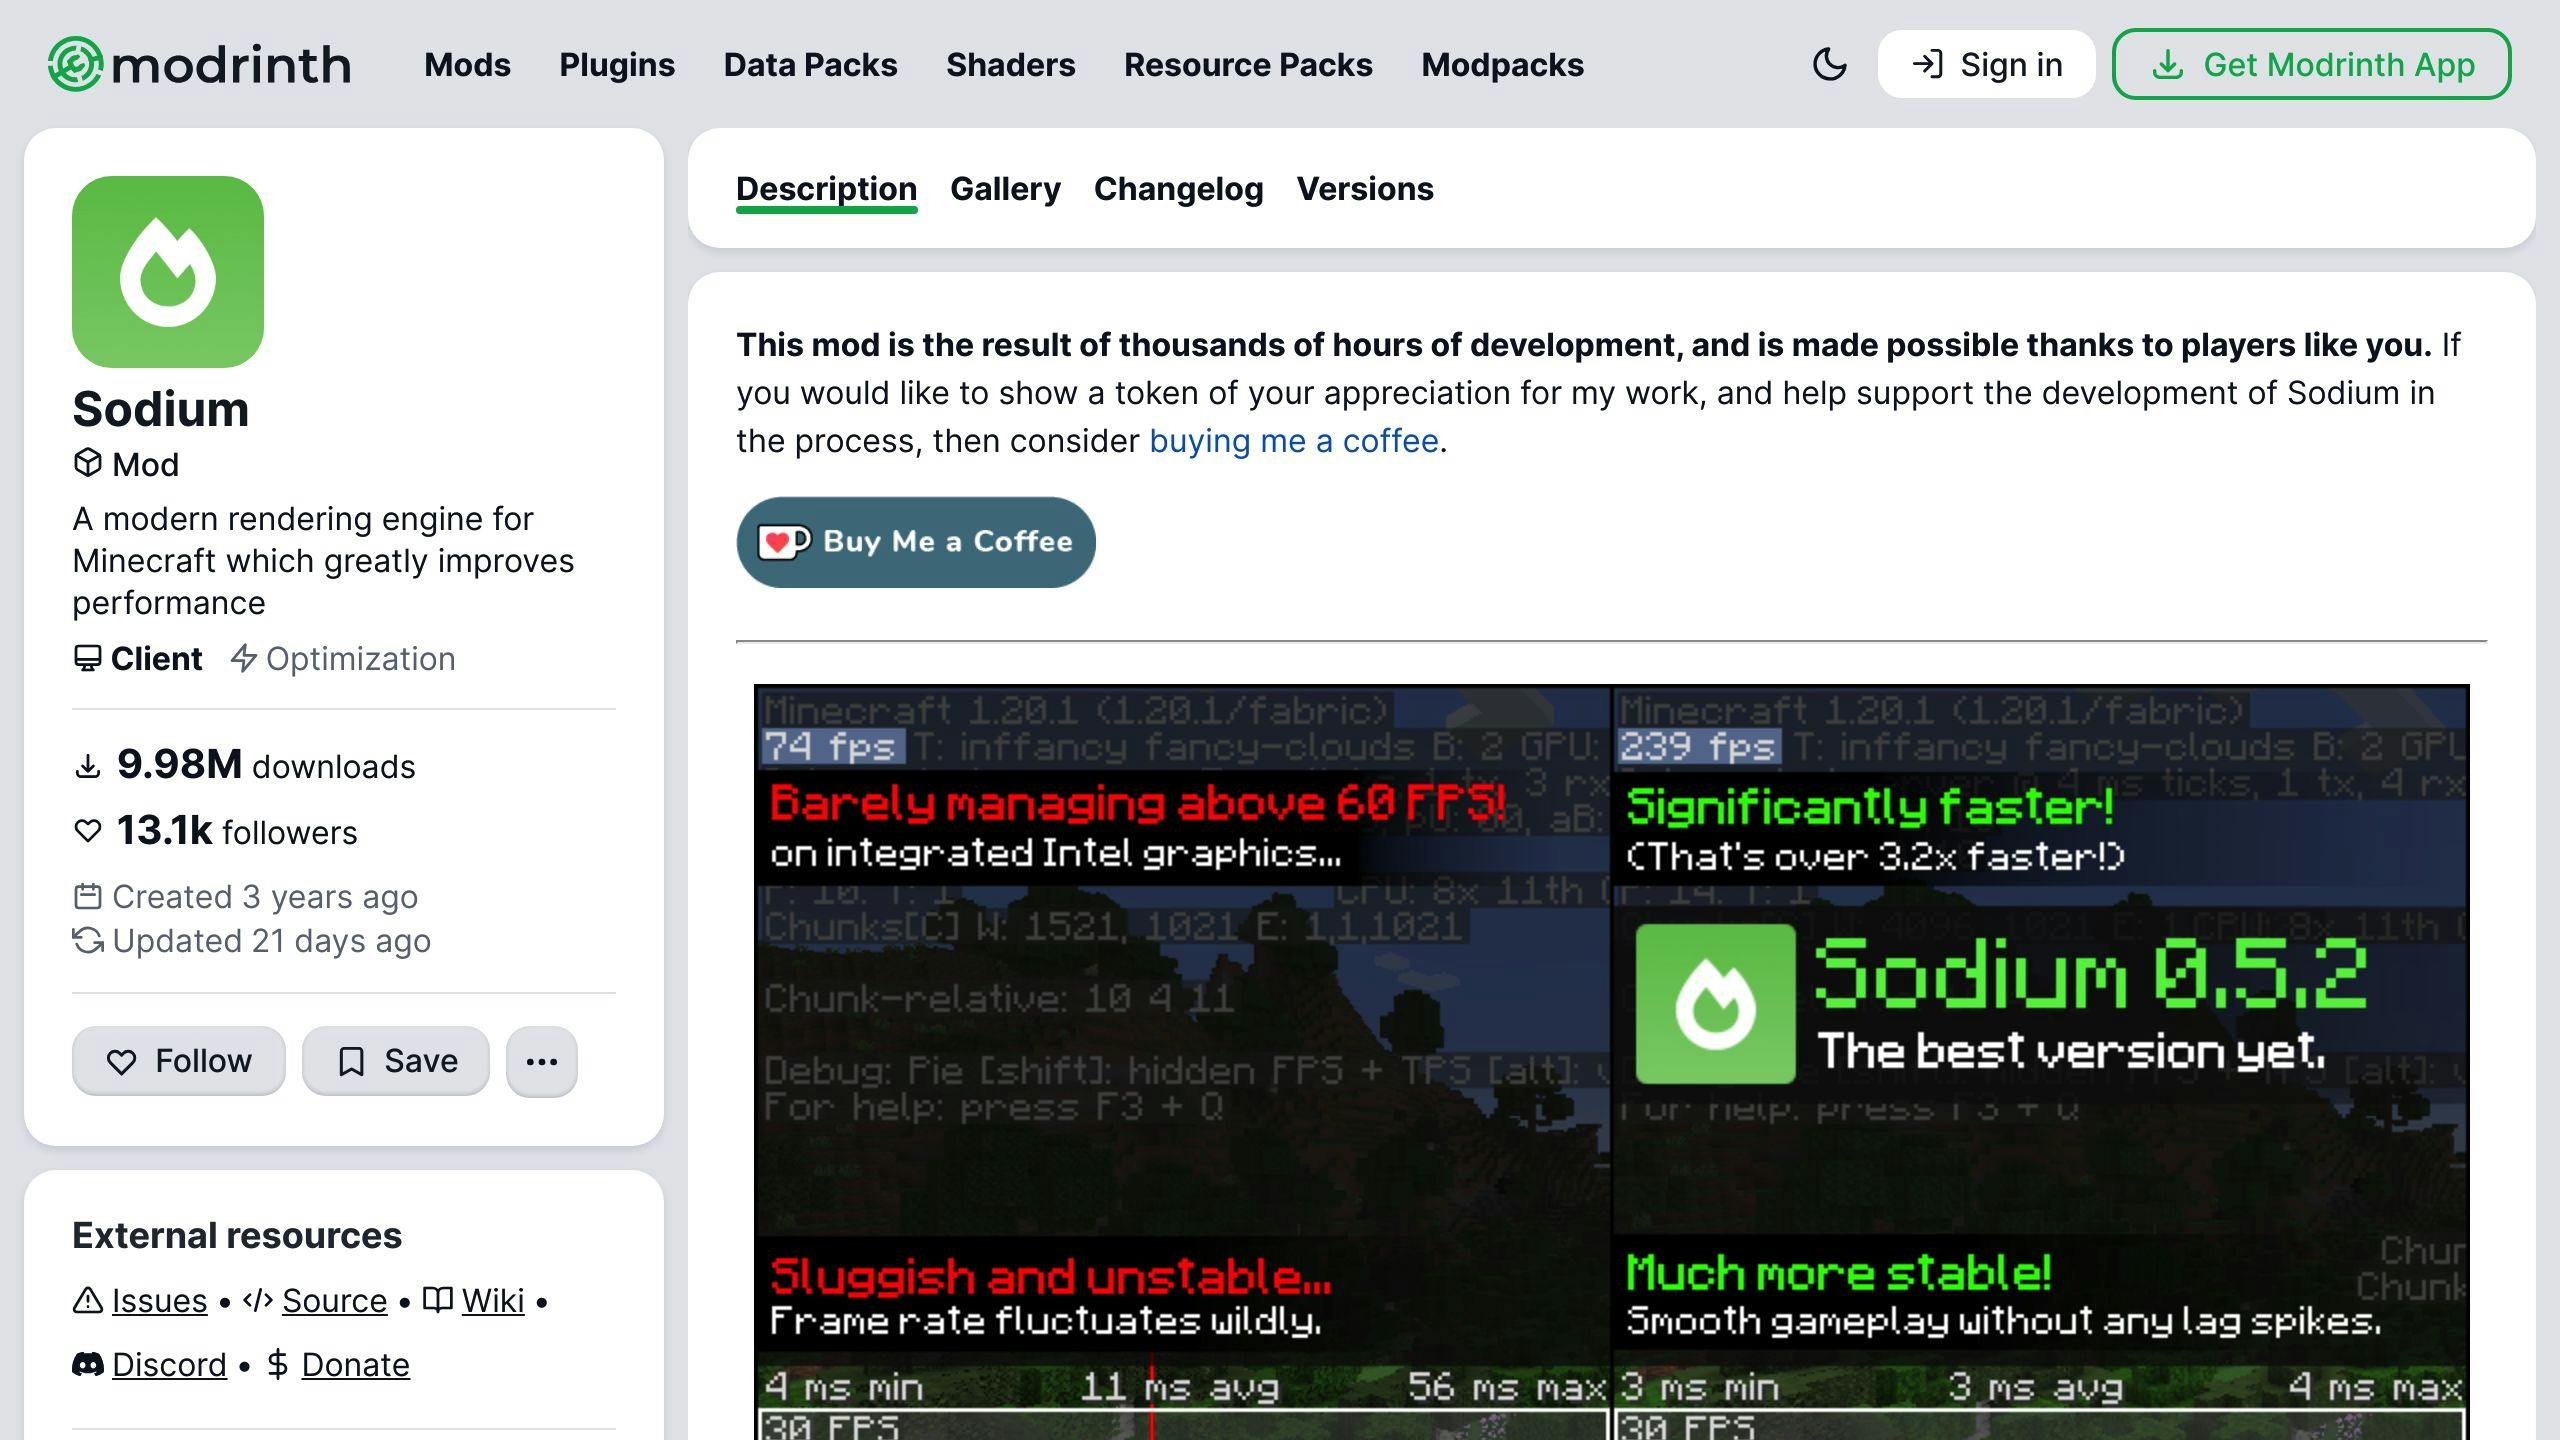This screenshot has height=1440, width=2560.
Task: Click the Modrinth logo icon
Action: tap(72, 65)
